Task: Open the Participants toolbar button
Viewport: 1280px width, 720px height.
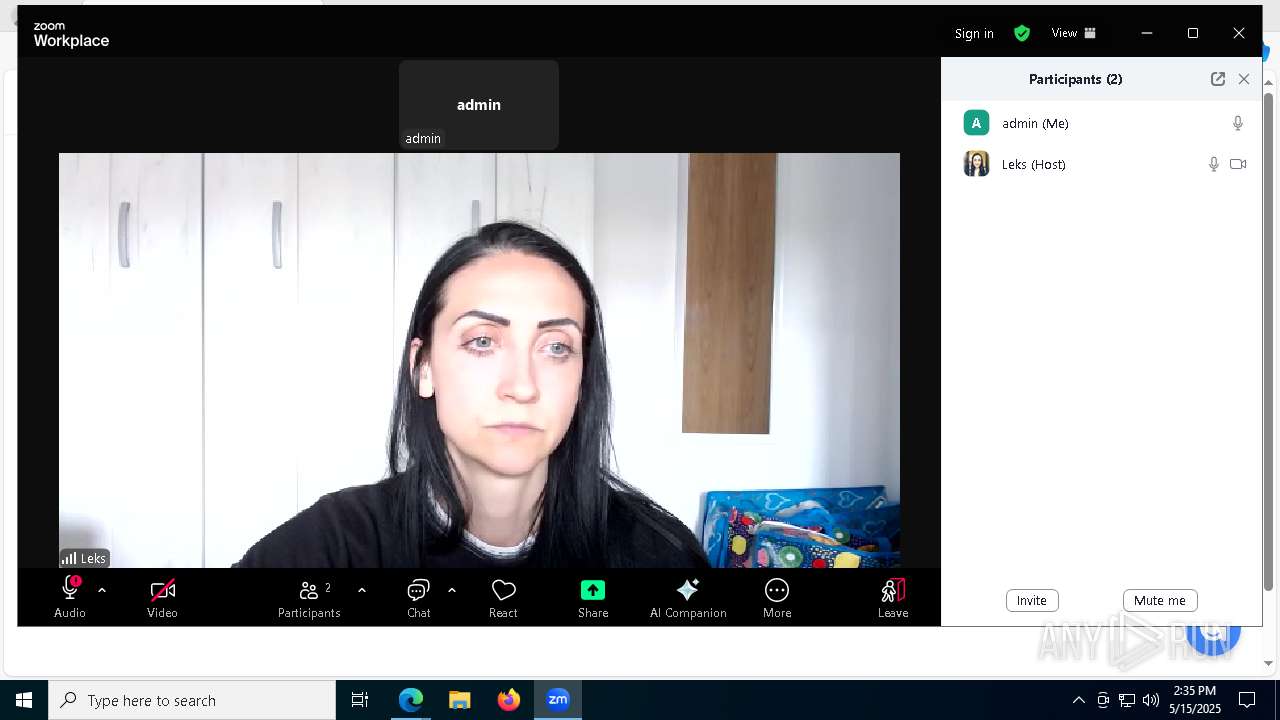Action: point(309,597)
